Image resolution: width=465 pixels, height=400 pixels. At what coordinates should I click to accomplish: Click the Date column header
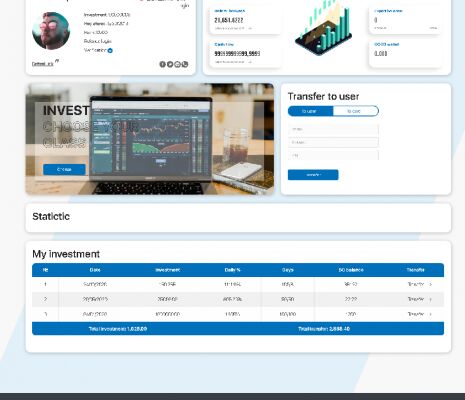tap(95, 270)
